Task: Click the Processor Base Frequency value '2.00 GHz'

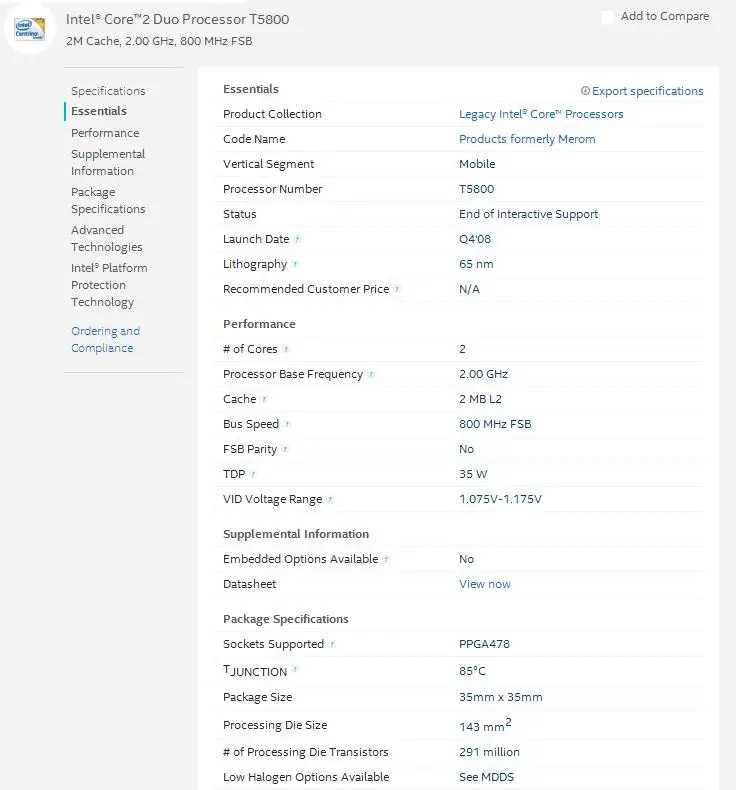Action: (483, 374)
